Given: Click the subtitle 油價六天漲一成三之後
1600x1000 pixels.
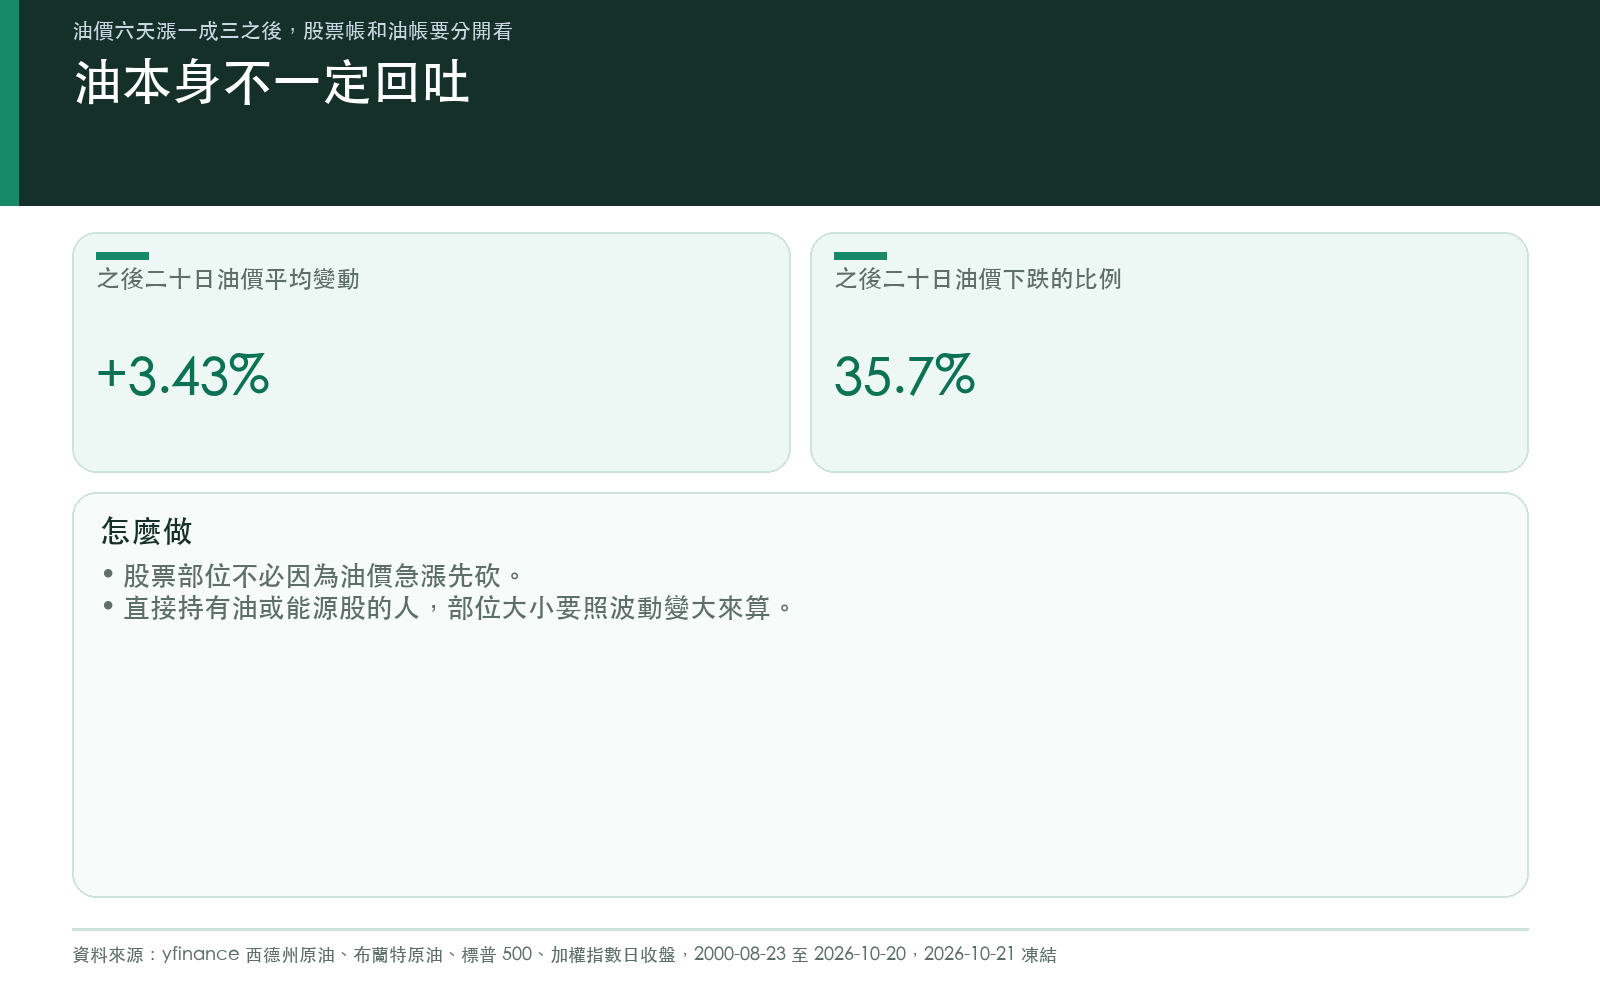Looking at the screenshot, I should click(x=178, y=31).
